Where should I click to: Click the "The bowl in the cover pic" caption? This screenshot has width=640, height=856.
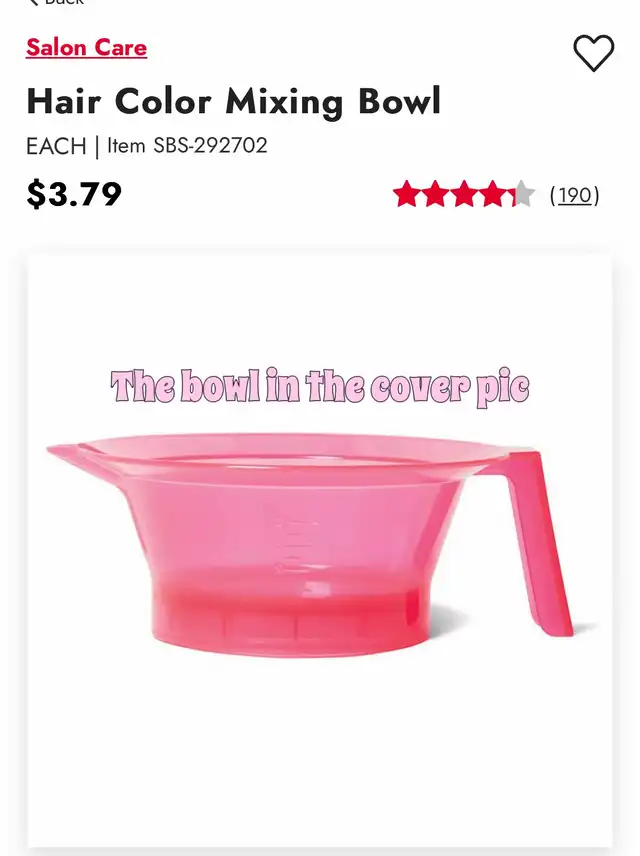(320, 388)
